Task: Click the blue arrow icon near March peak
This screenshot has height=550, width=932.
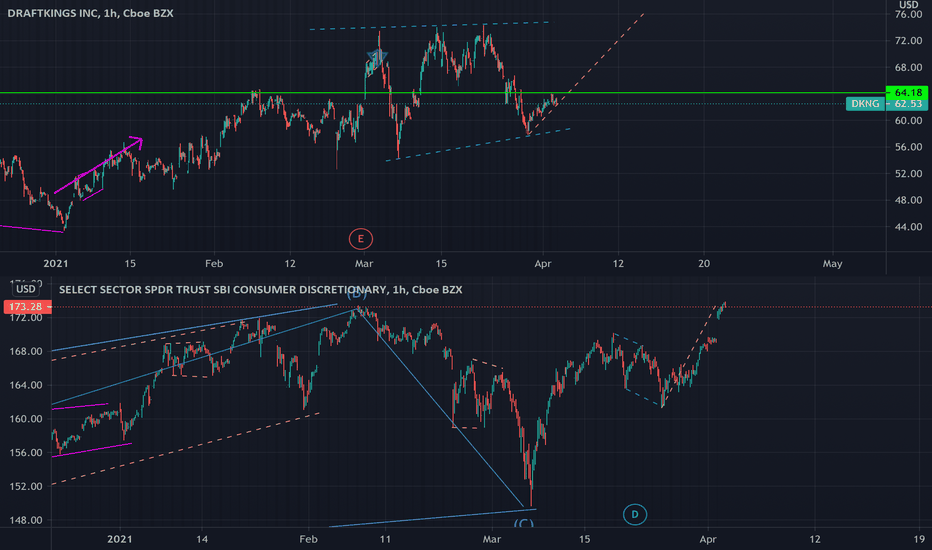Action: point(377,58)
